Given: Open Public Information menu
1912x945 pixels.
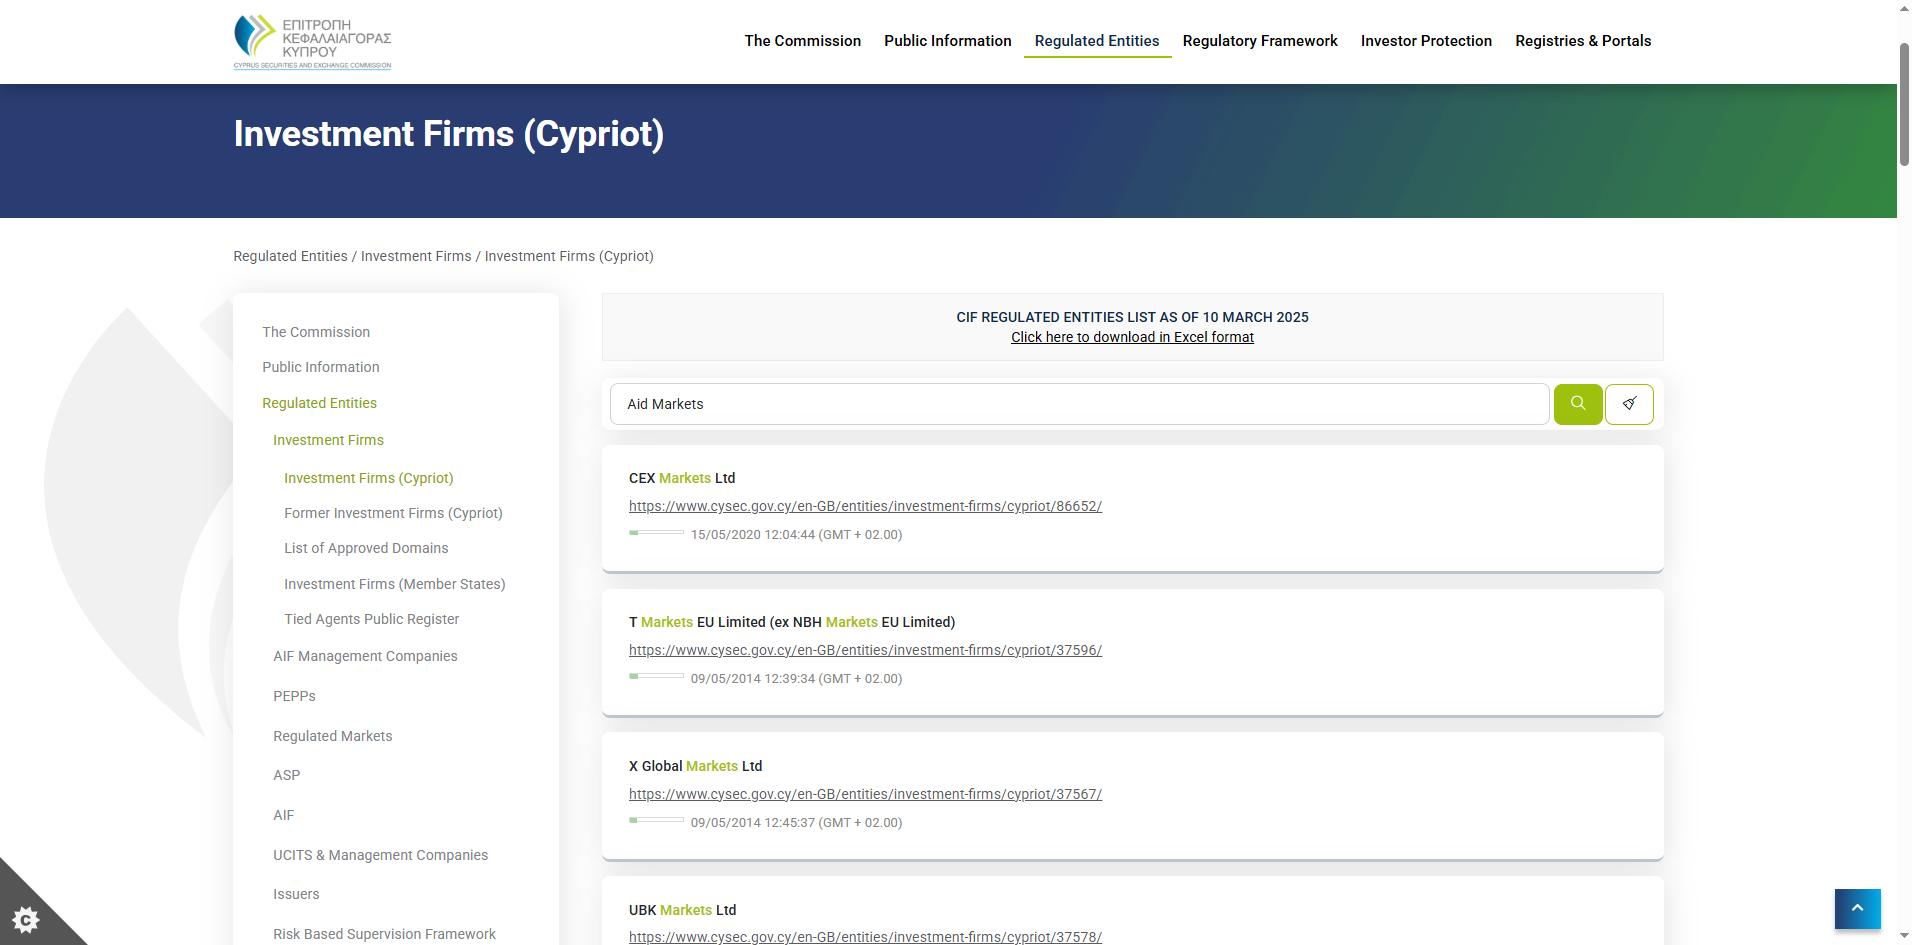Looking at the screenshot, I should tap(947, 41).
